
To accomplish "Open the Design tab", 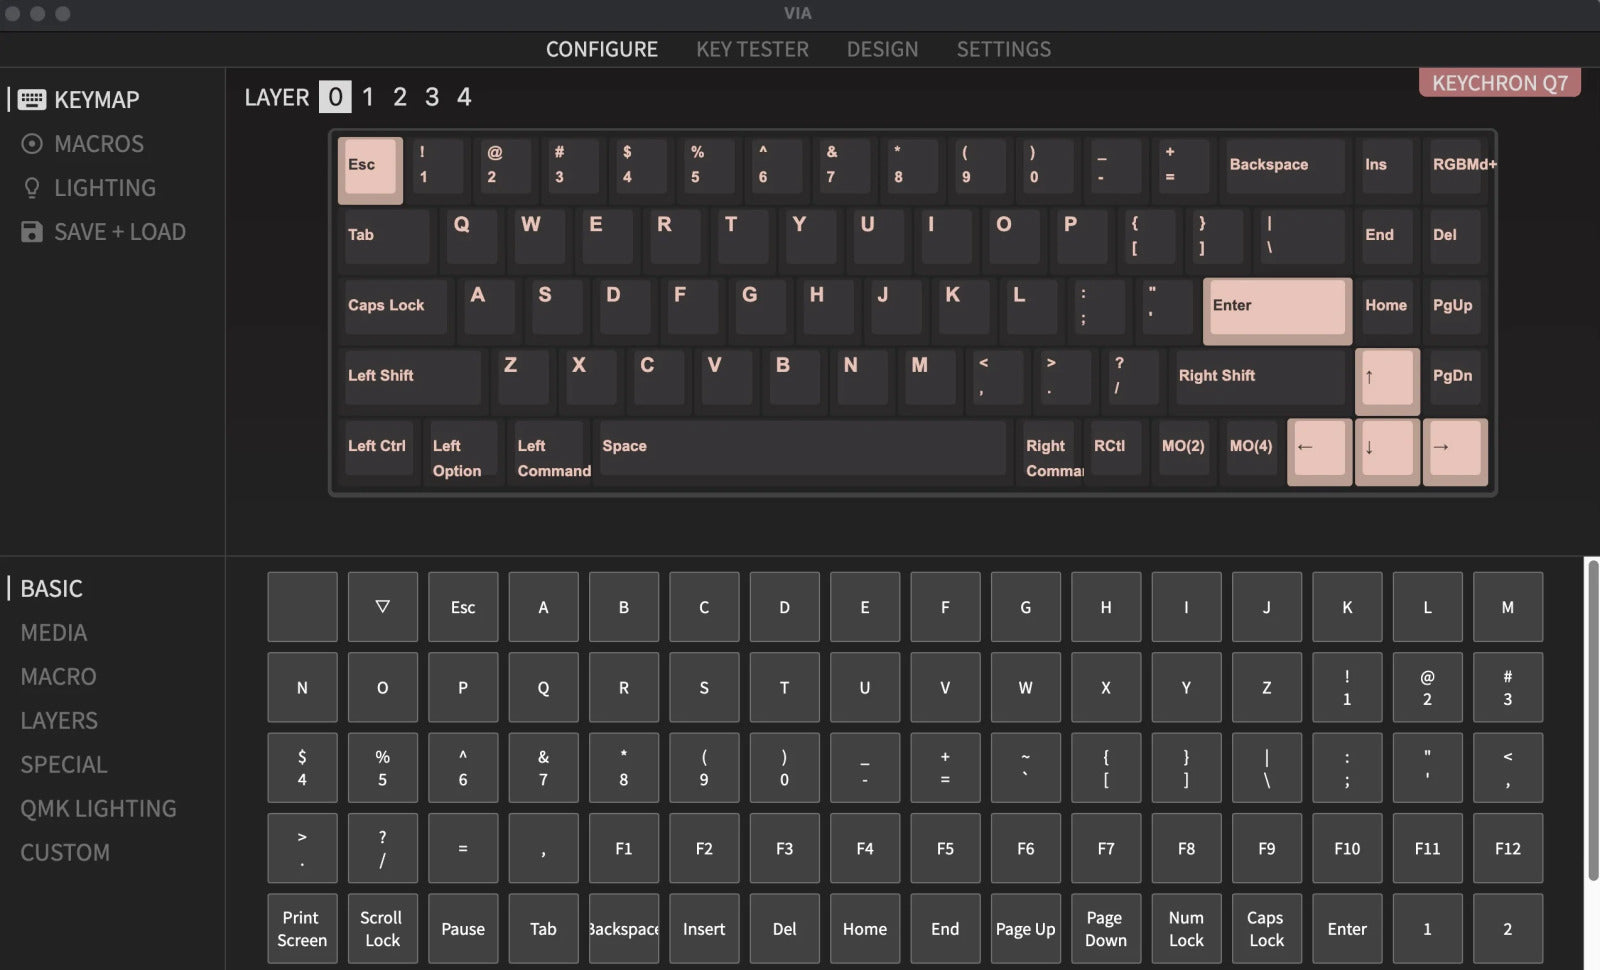I will [882, 49].
